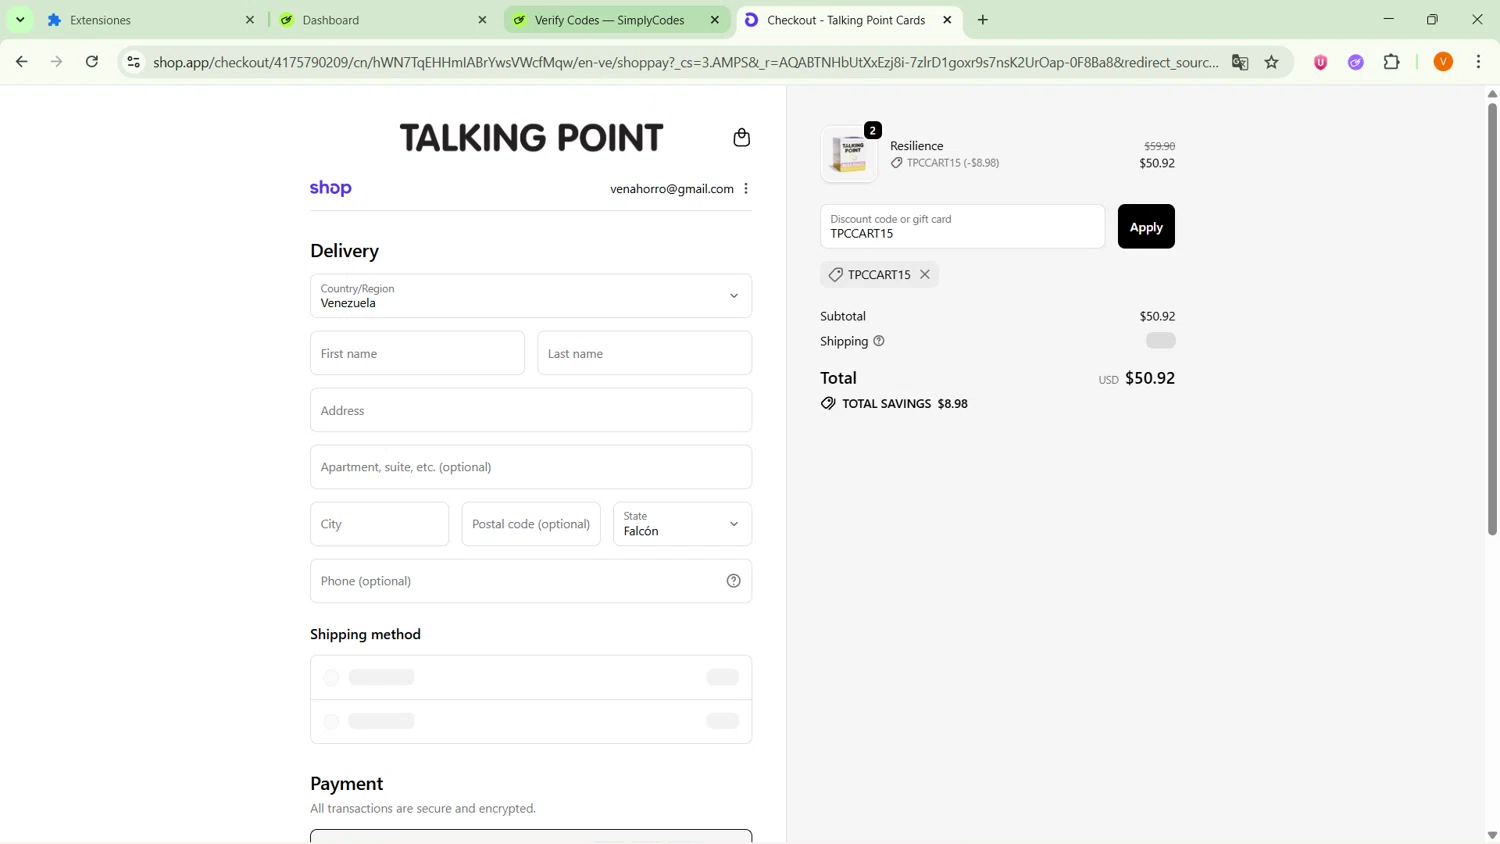Click the Shipping help question mark icon
The width and height of the screenshot is (1500, 844).
[x=879, y=341]
